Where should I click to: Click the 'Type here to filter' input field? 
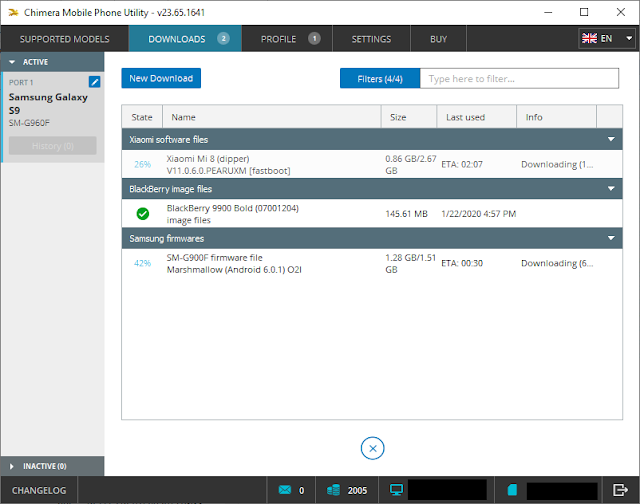pyautogui.click(x=519, y=78)
